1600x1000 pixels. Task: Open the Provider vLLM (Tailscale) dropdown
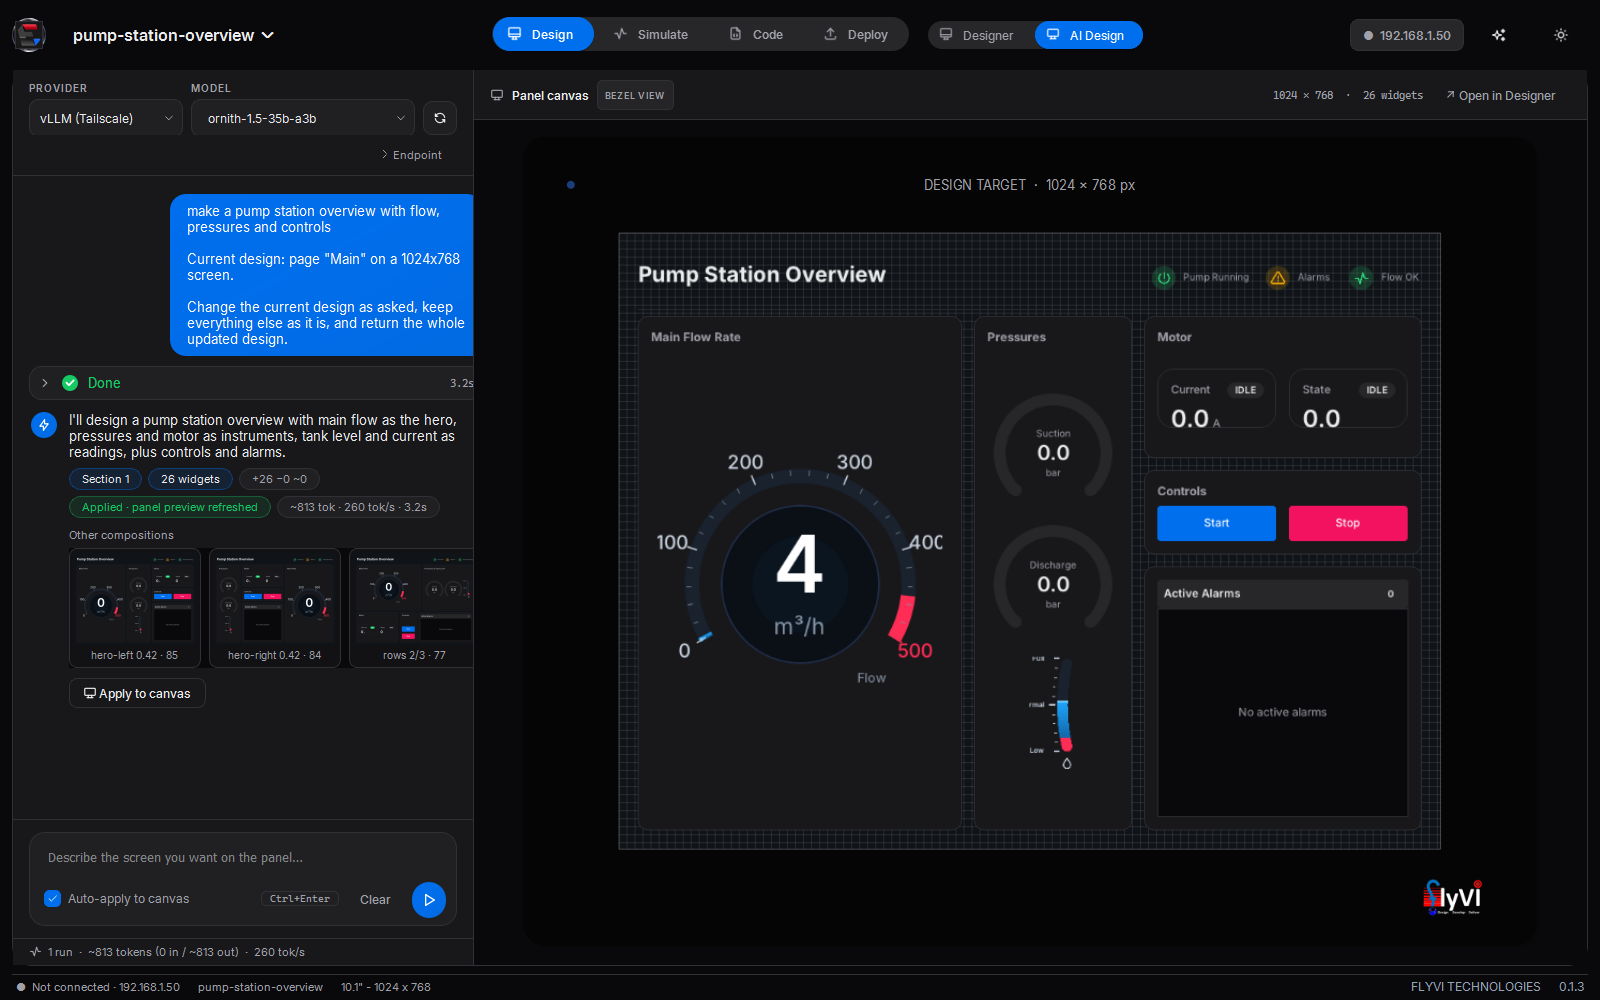click(105, 118)
